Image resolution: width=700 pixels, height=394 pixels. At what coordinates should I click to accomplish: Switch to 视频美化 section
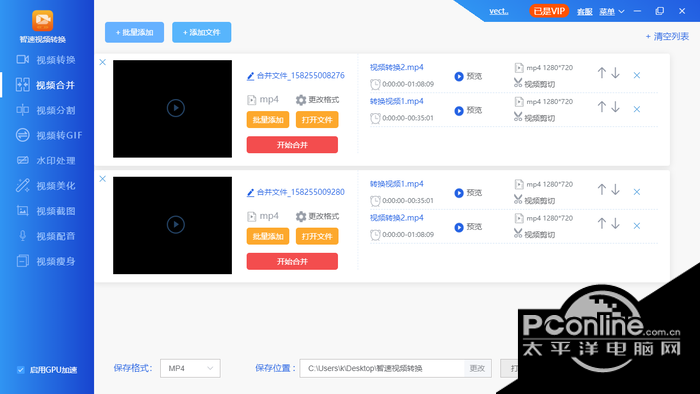coord(46,185)
